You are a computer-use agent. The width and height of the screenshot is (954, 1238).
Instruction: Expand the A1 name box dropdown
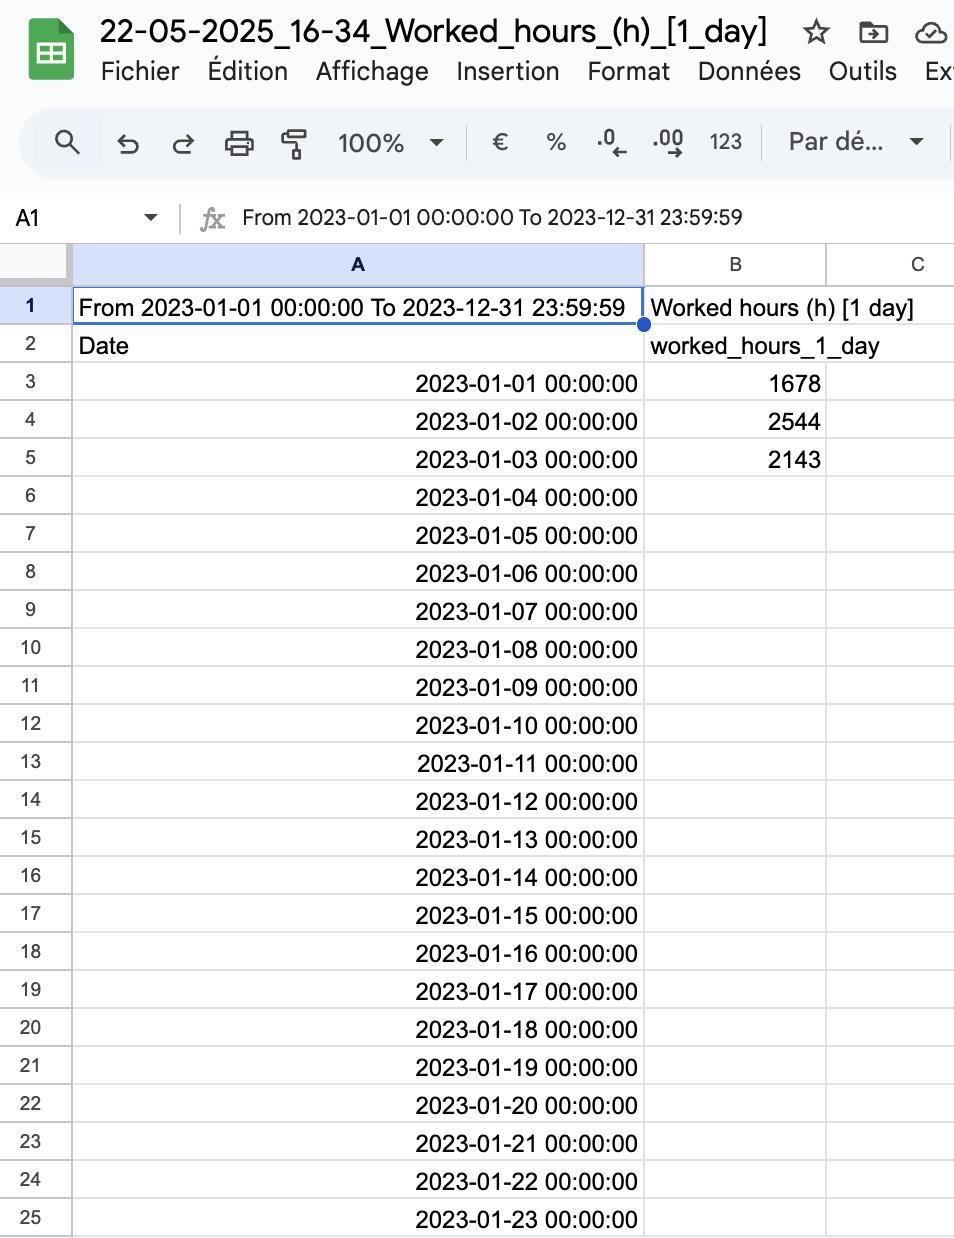pos(151,217)
